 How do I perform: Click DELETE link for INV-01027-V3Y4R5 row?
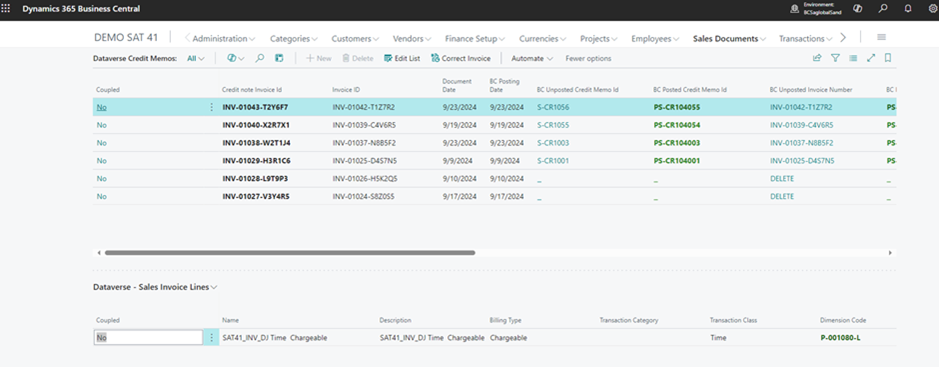(x=782, y=196)
